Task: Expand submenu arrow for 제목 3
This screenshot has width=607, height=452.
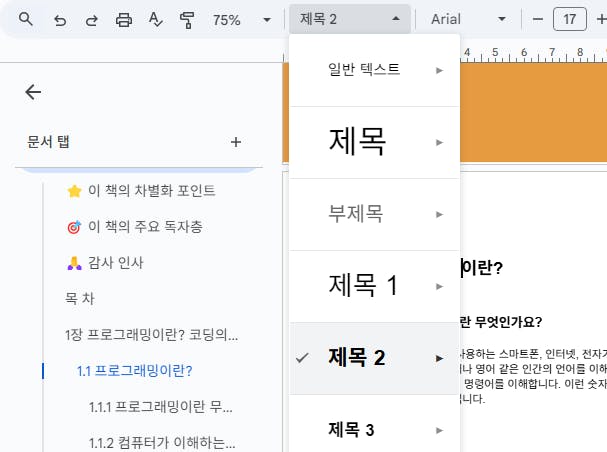Action: point(439,430)
